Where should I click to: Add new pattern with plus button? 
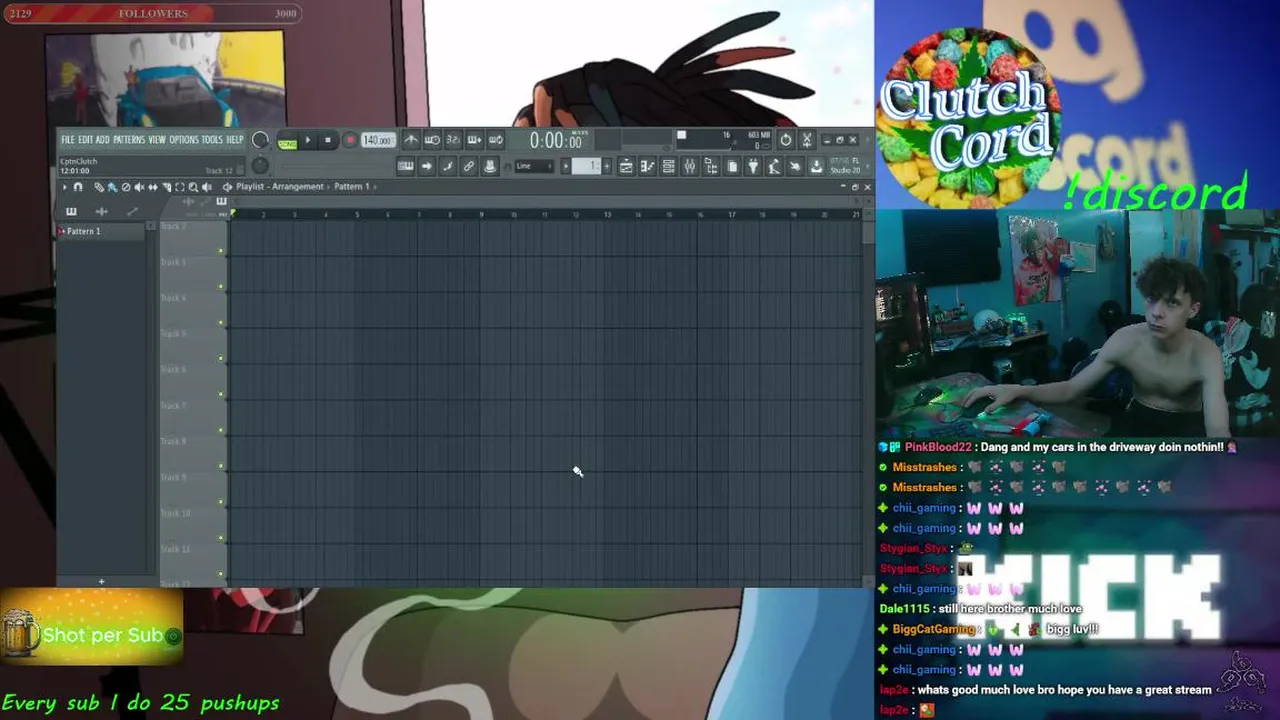pos(607,165)
